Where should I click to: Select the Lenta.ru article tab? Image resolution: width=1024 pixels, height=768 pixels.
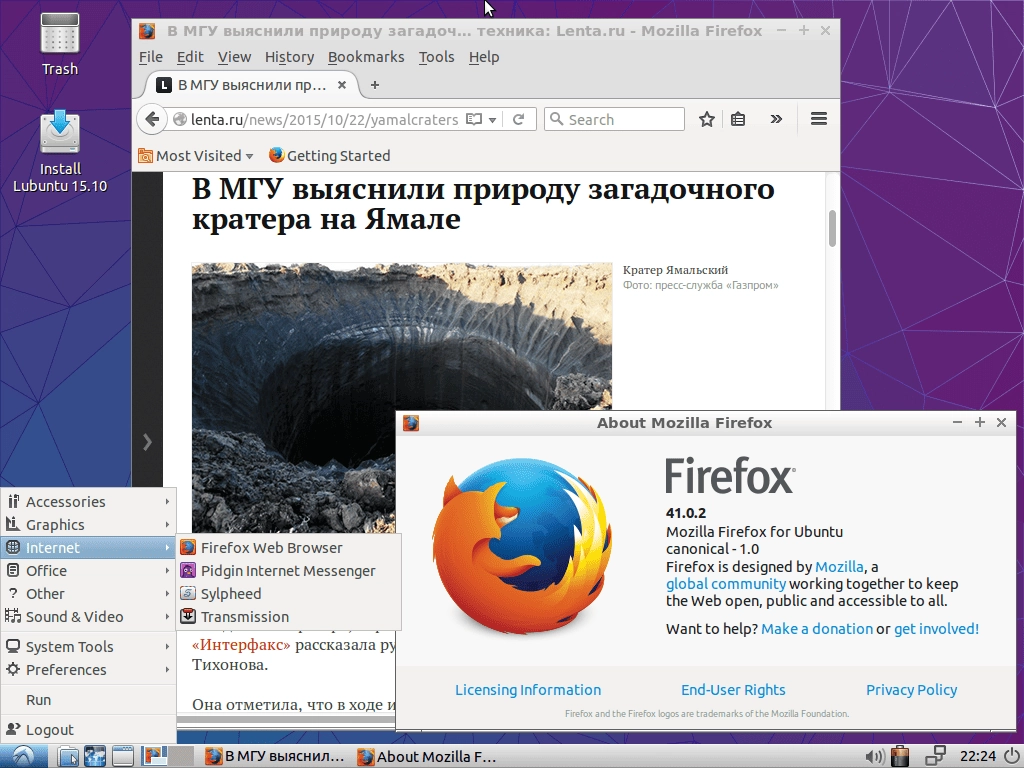[x=251, y=85]
